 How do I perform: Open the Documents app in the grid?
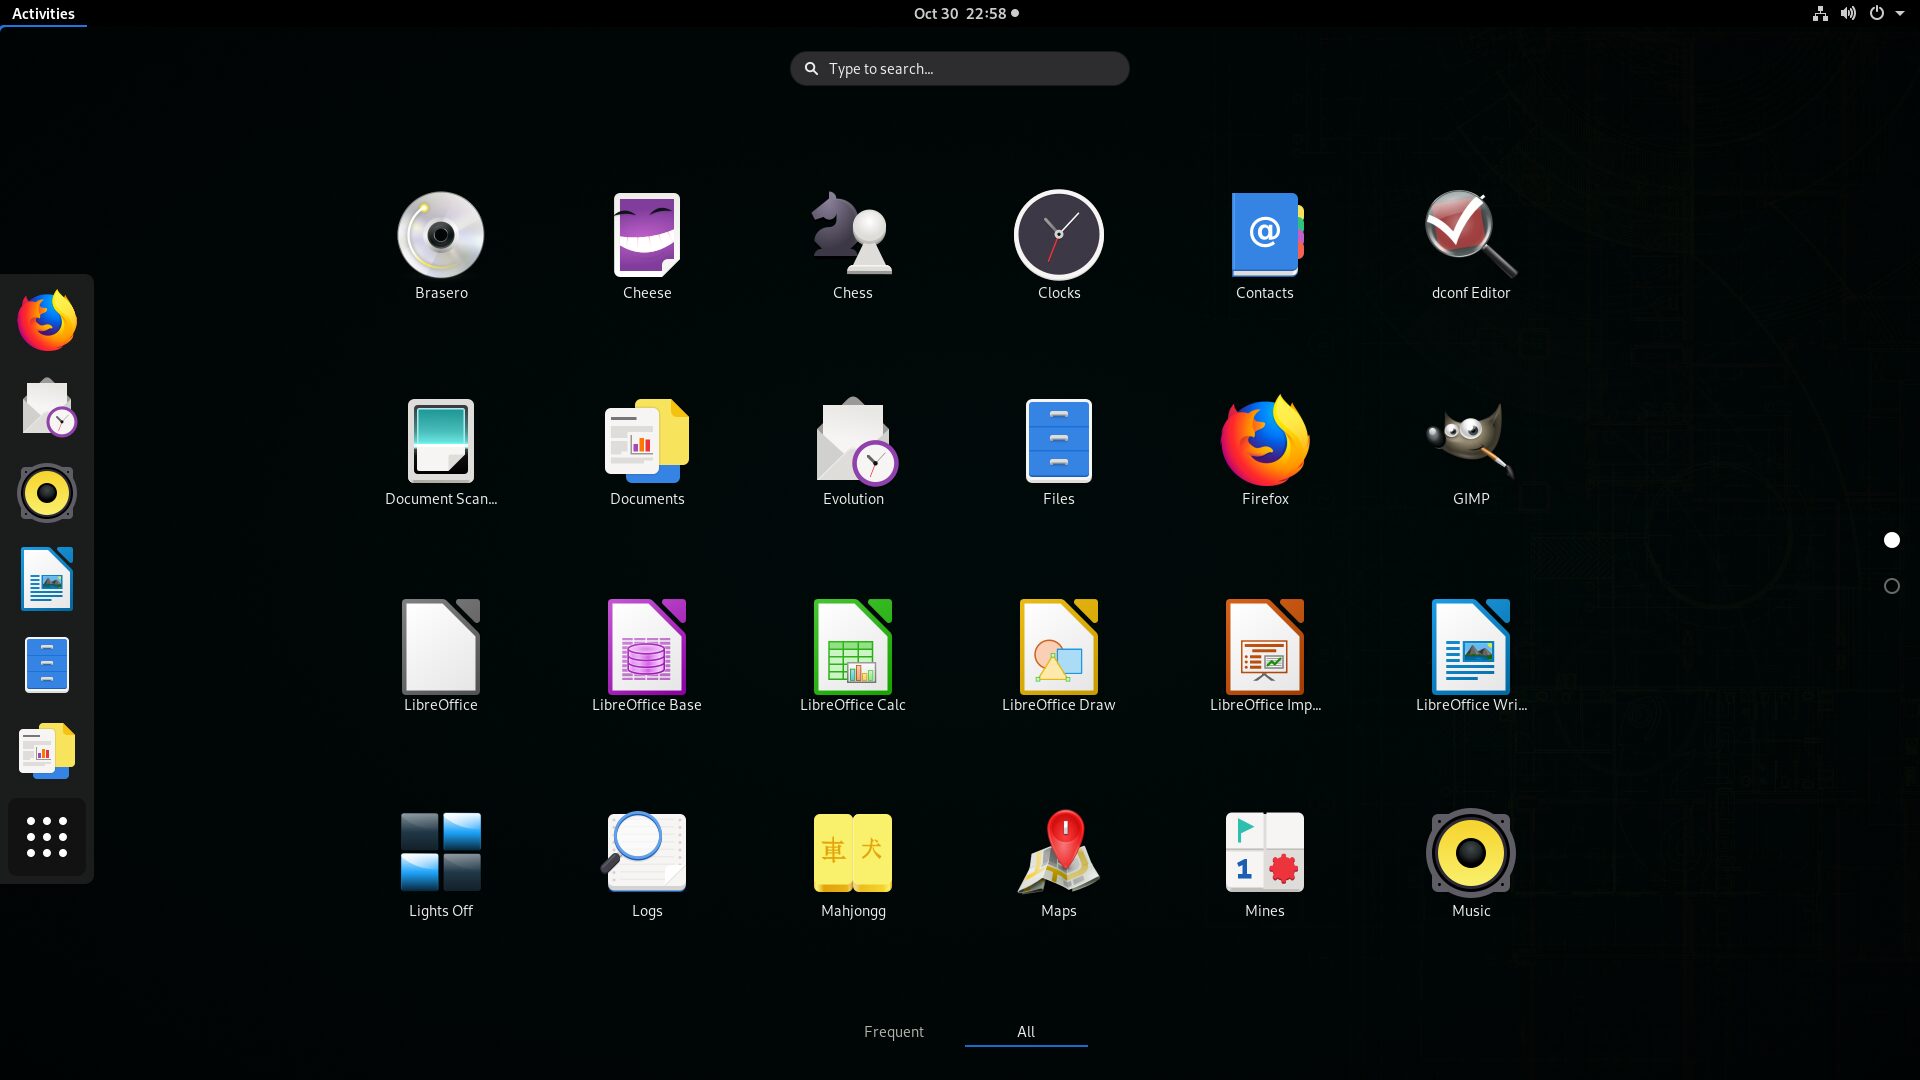tap(647, 452)
